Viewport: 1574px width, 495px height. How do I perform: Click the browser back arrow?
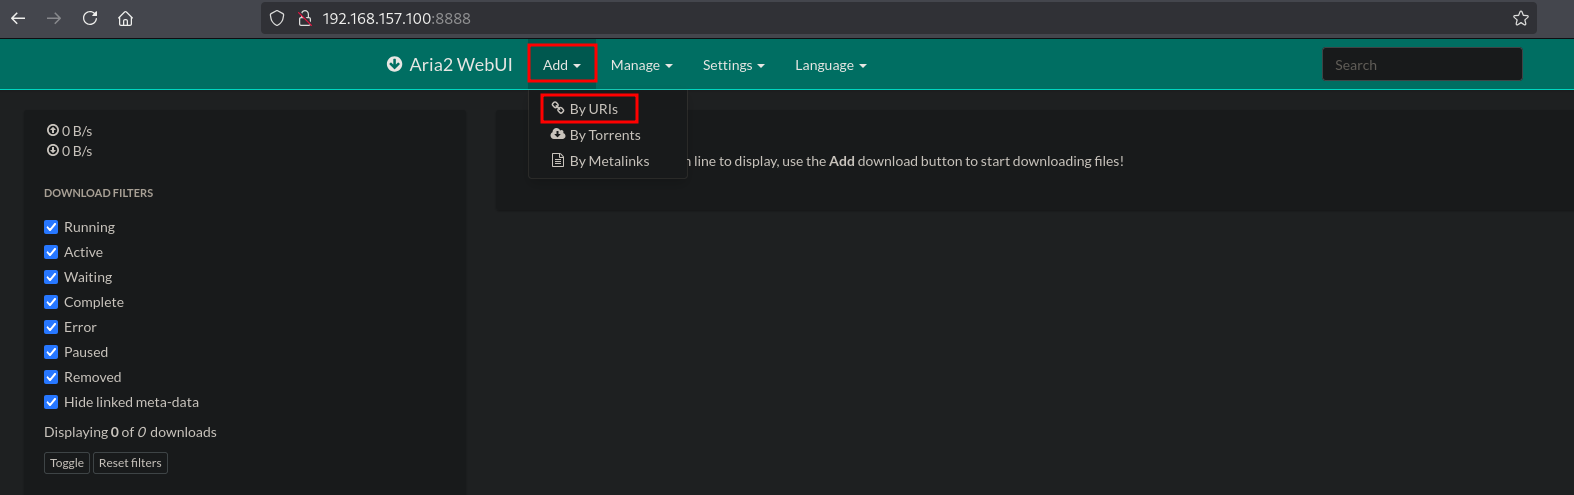[x=18, y=18]
